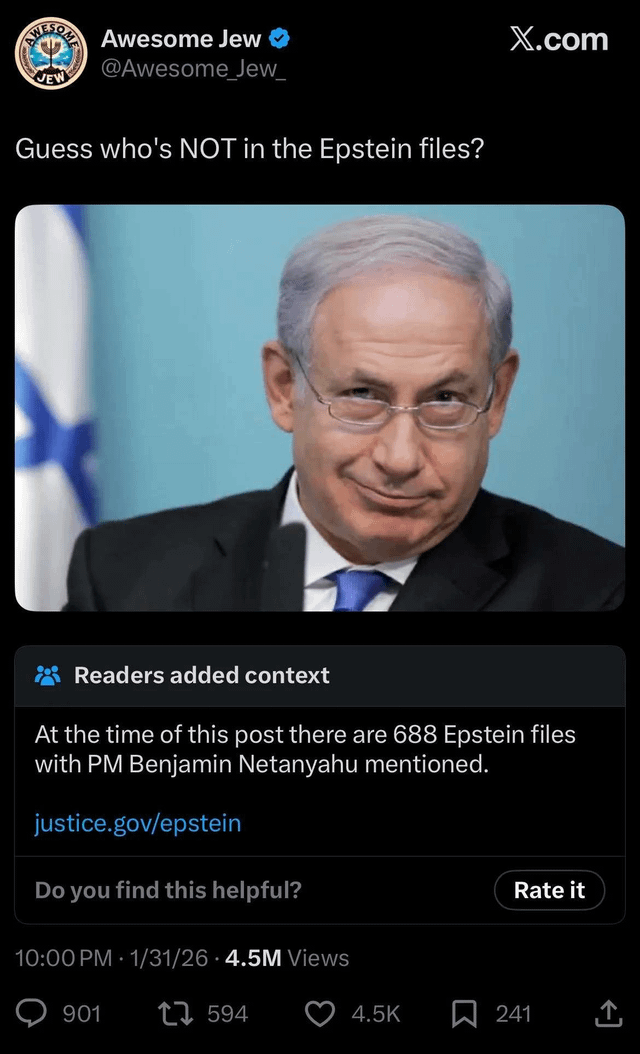Open the @Awesome_Jew_ handle
Screen dimensions: 640x1054
[x=194, y=69]
